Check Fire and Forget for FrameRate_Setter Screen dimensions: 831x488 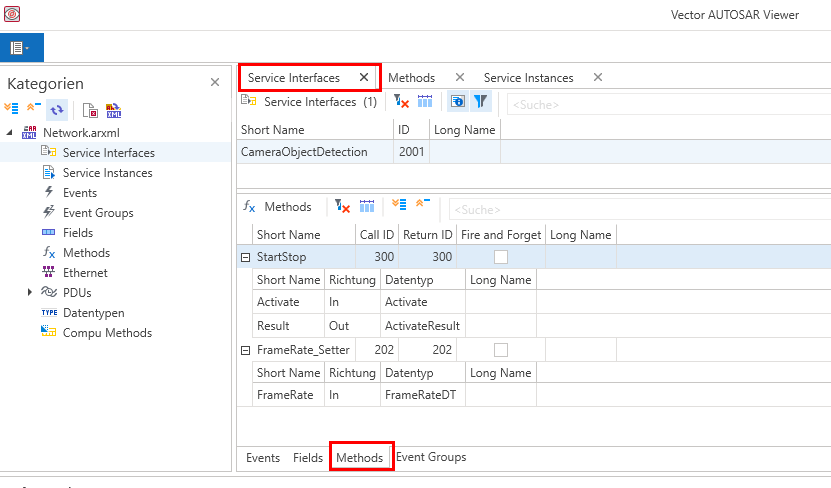click(501, 350)
